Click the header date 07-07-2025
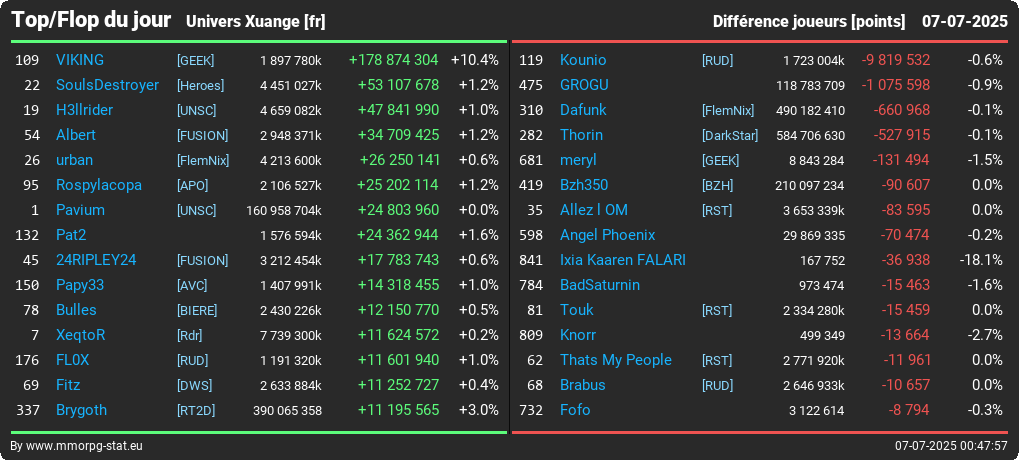1019x460 pixels. (x=964, y=21)
